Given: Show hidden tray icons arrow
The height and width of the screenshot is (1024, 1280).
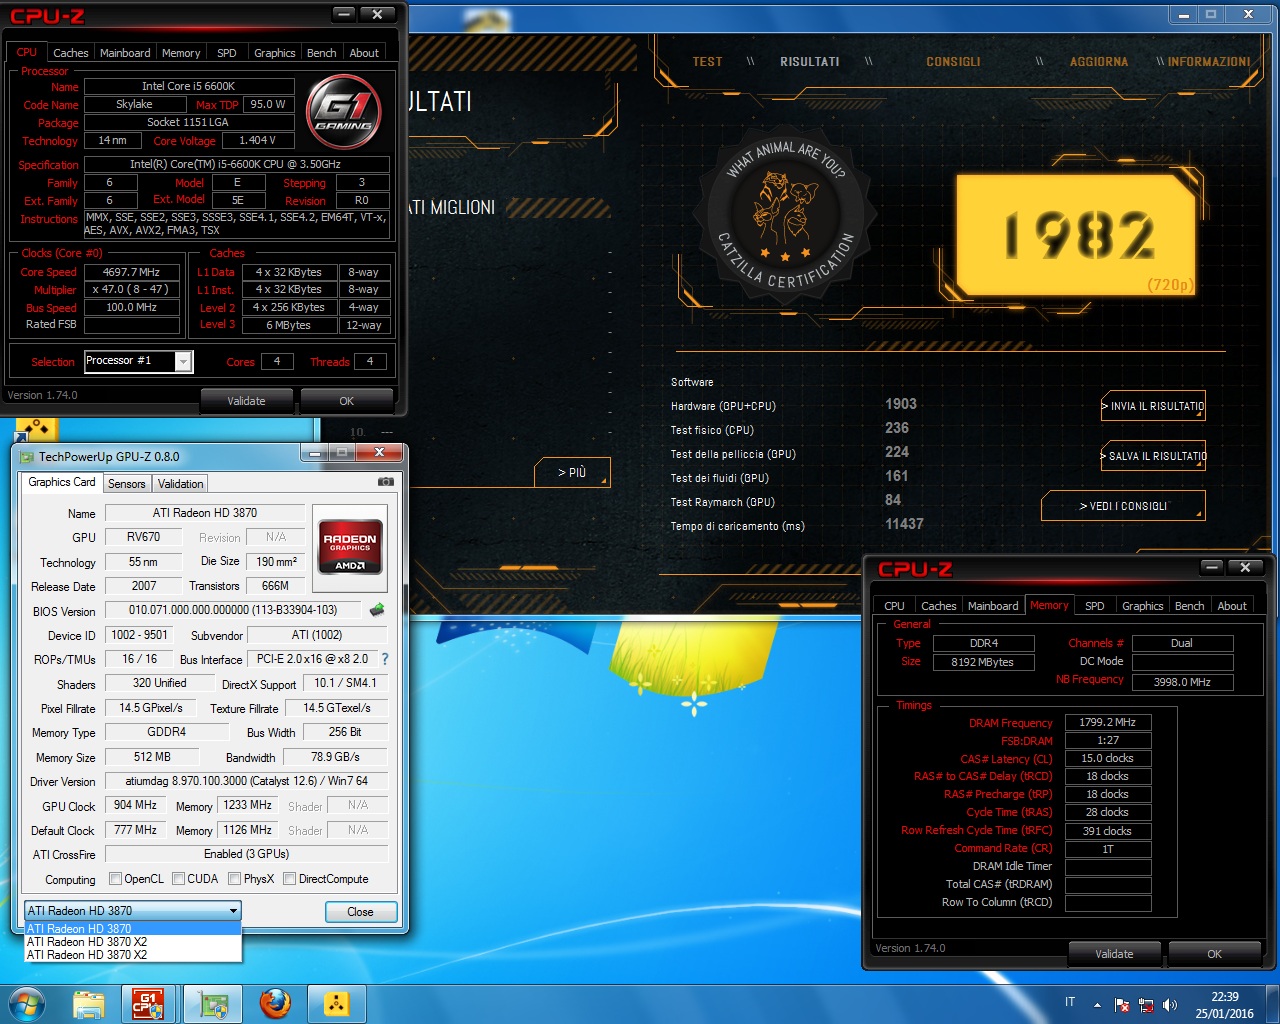Looking at the screenshot, I should (1097, 1005).
